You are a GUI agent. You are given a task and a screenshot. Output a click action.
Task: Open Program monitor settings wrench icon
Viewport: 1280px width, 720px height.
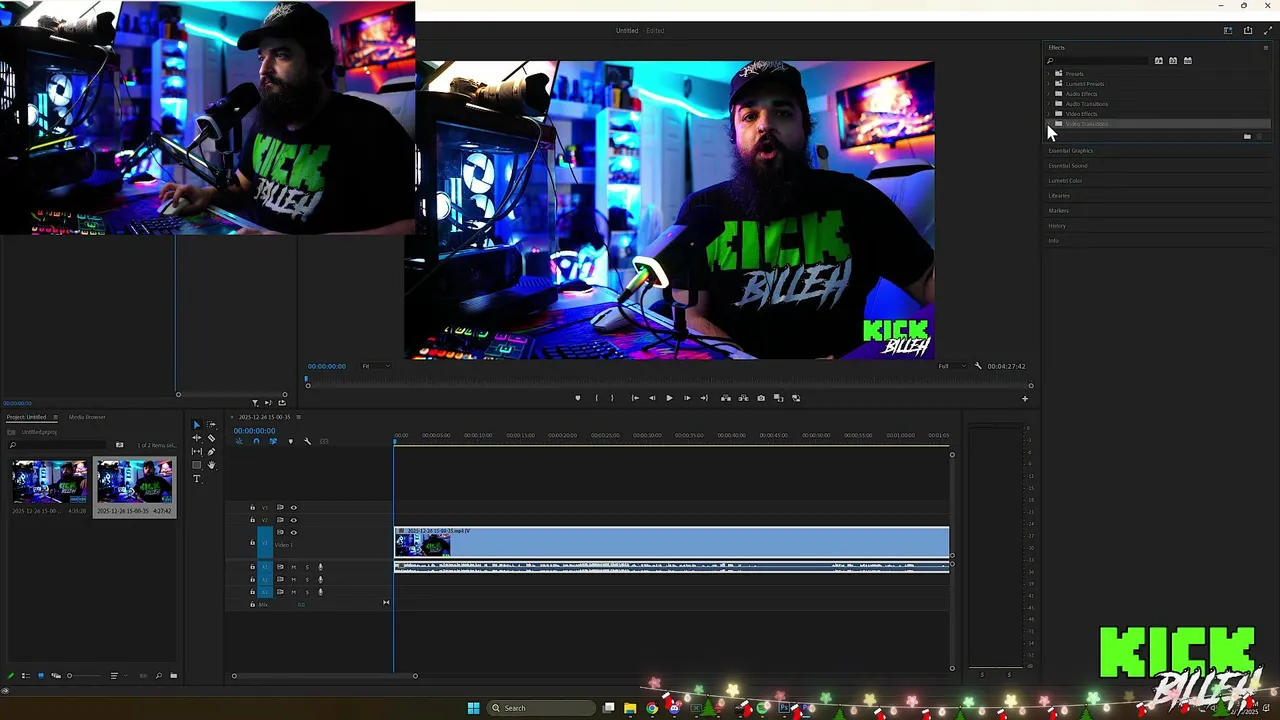[x=978, y=366]
